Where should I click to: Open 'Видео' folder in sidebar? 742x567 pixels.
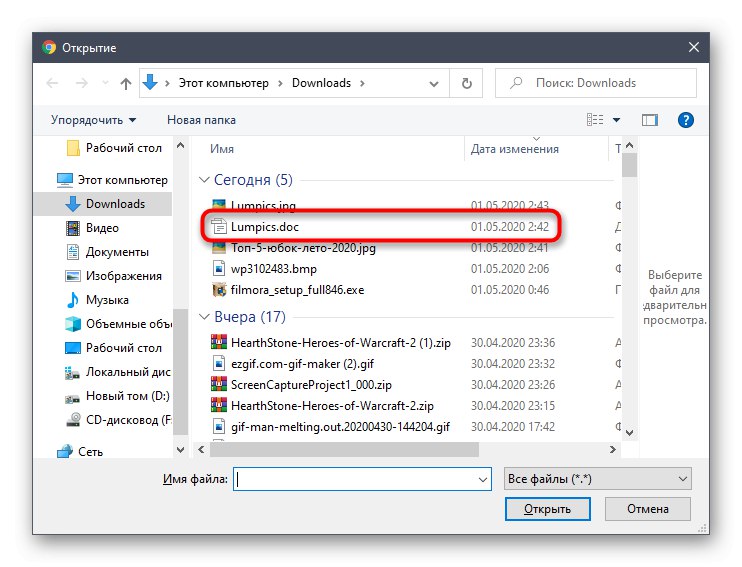(x=92, y=228)
